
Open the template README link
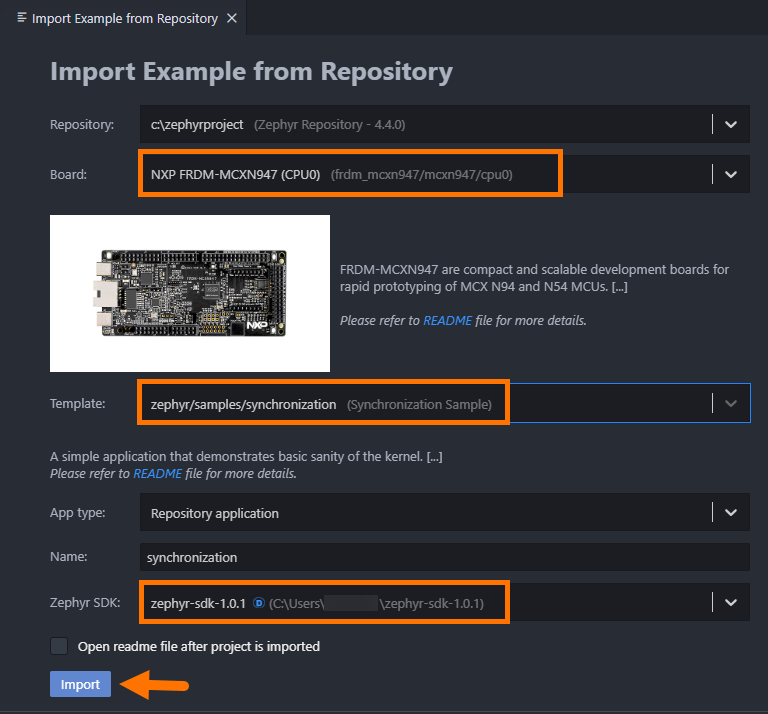(158, 474)
